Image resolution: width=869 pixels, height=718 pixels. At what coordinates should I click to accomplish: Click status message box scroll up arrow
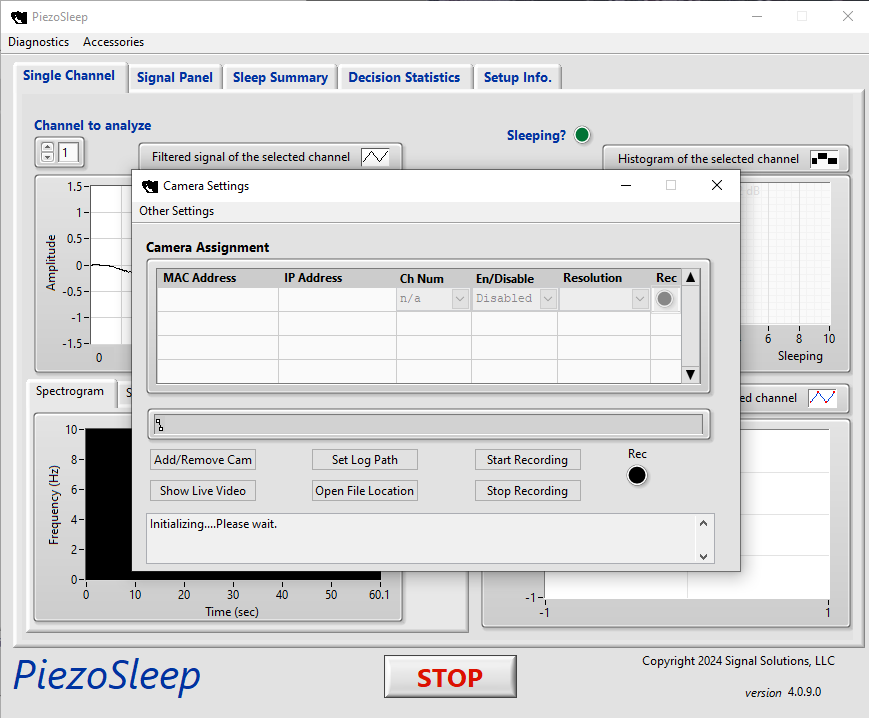[x=703, y=524]
